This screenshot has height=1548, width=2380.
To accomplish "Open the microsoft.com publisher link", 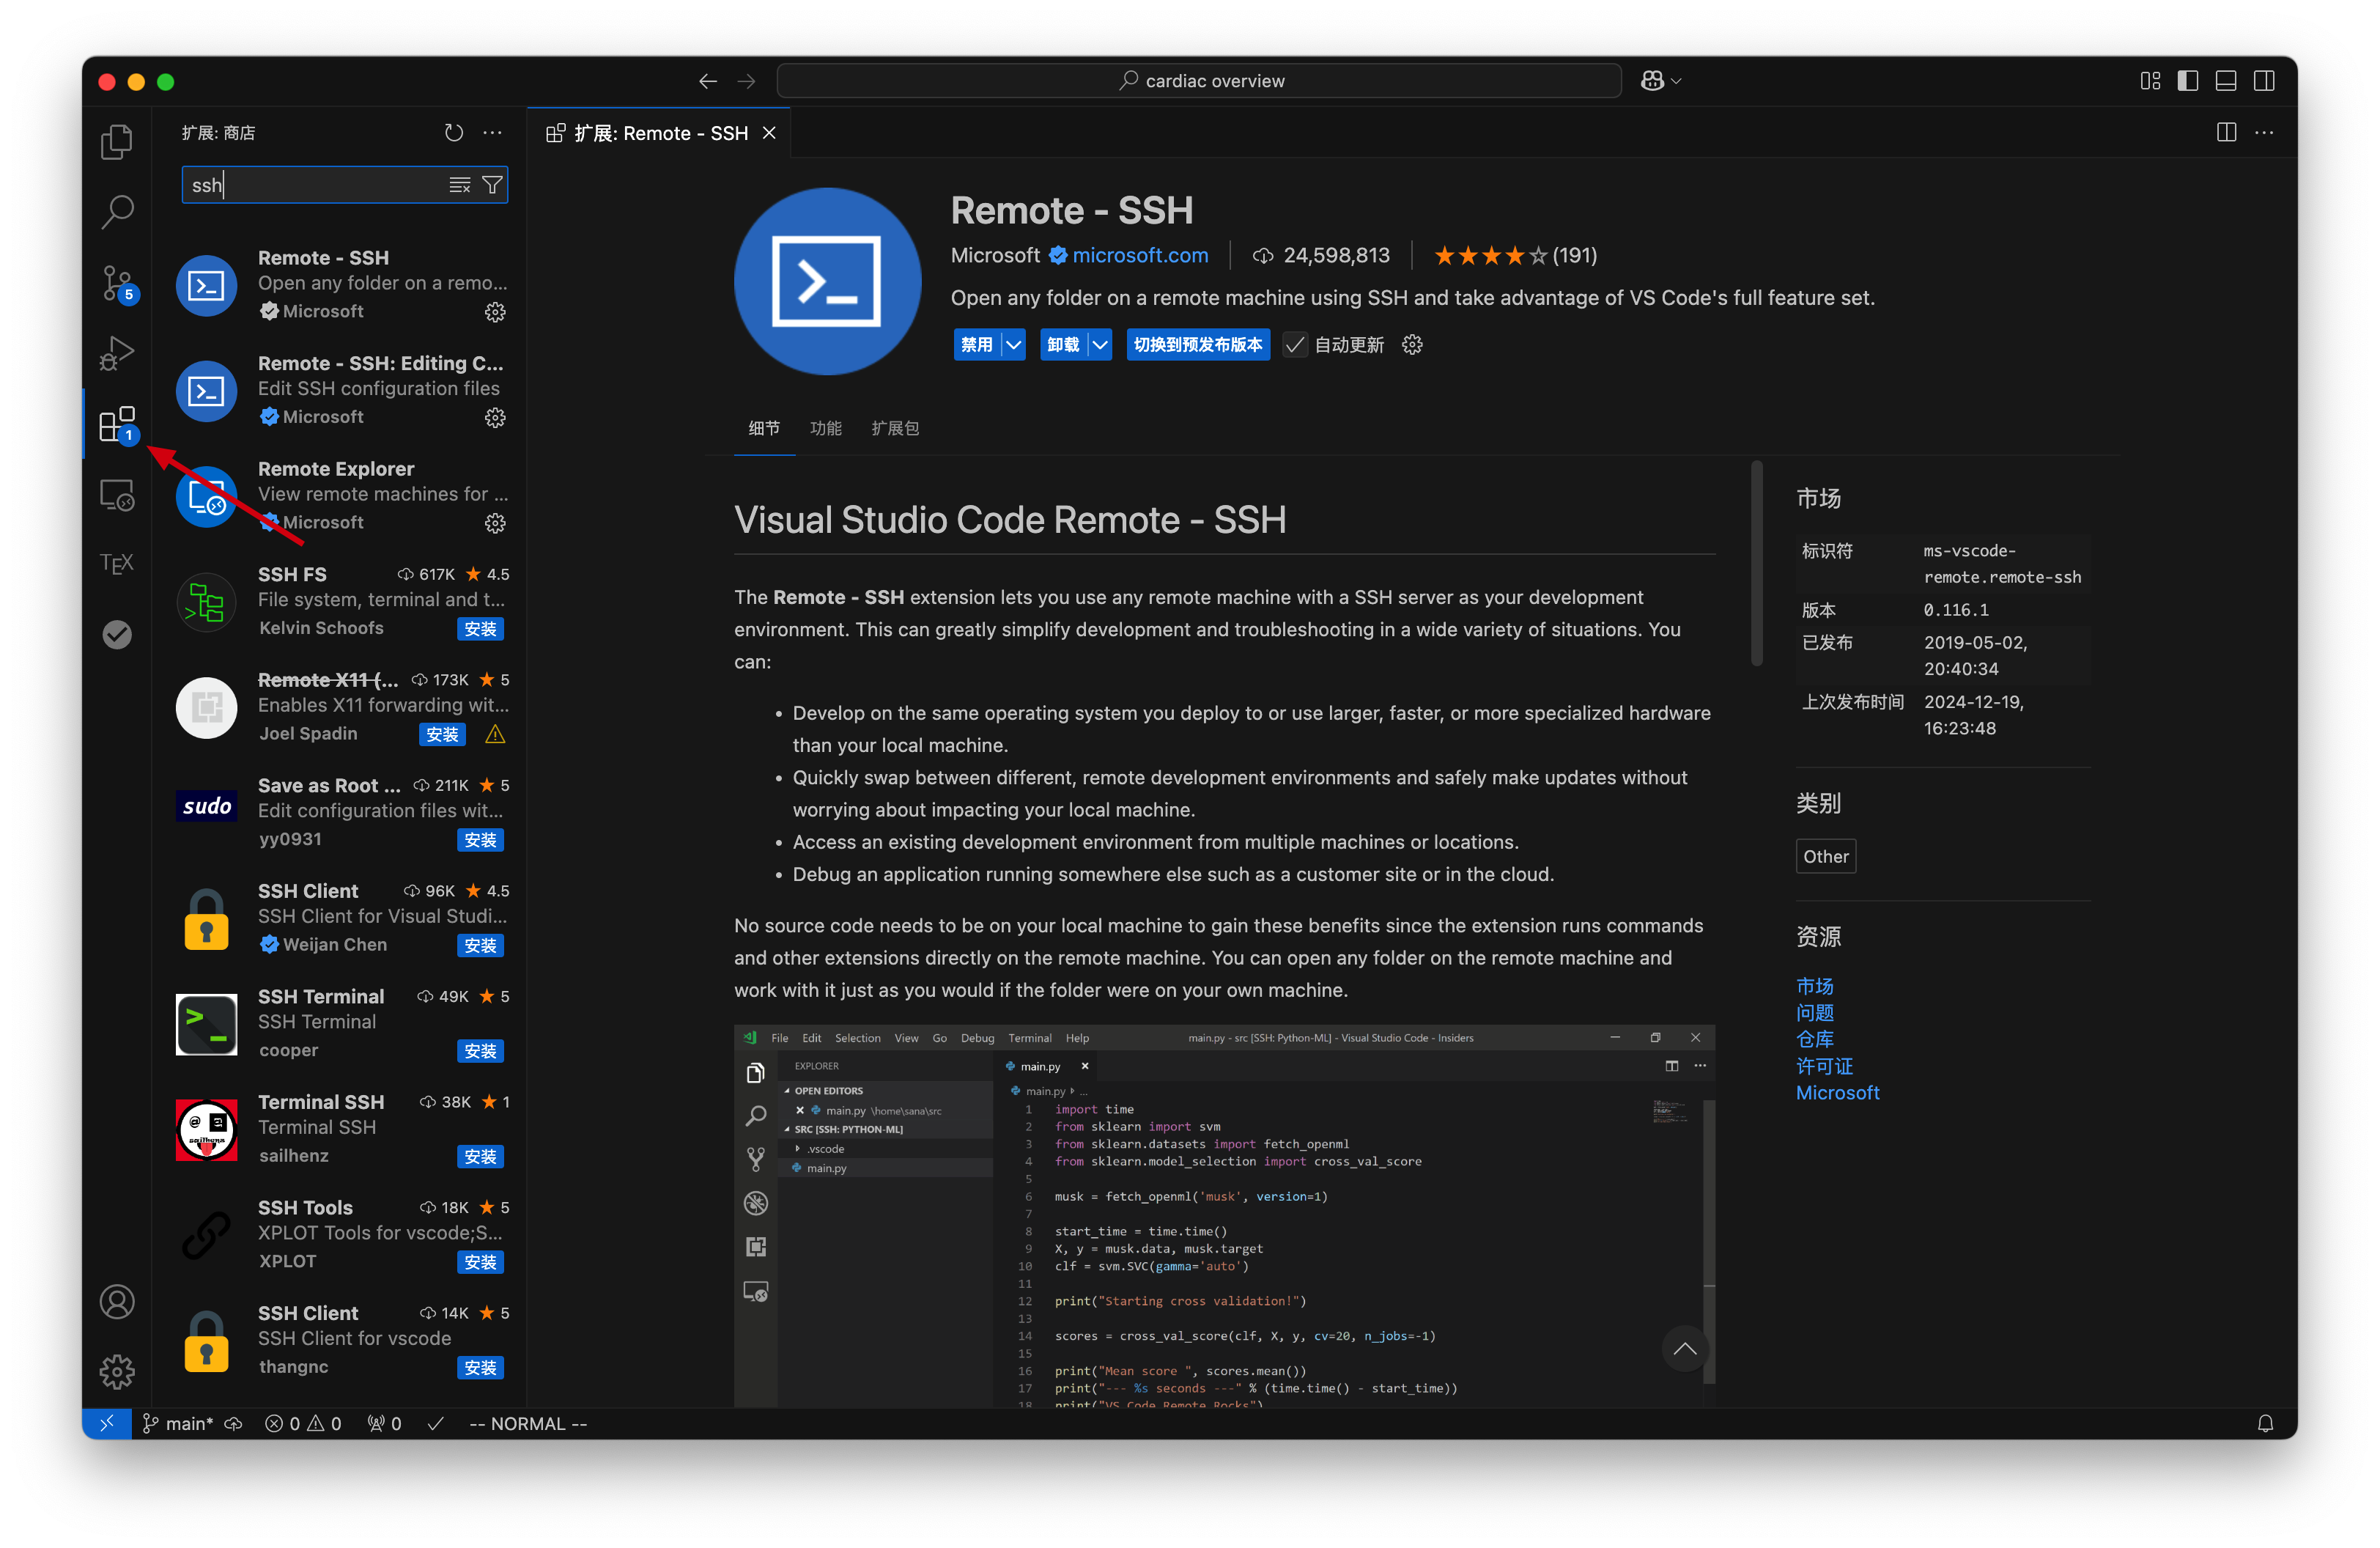I will point(1140,256).
